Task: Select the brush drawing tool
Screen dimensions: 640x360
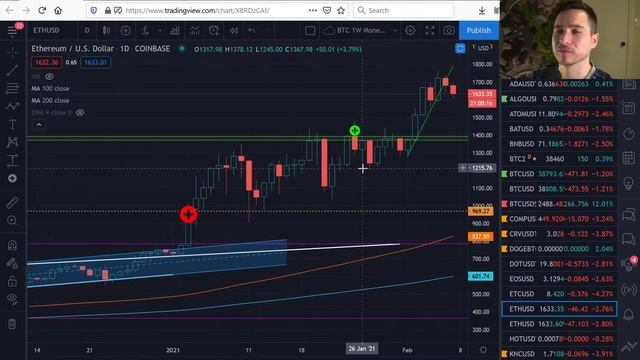Action: [x=12, y=106]
